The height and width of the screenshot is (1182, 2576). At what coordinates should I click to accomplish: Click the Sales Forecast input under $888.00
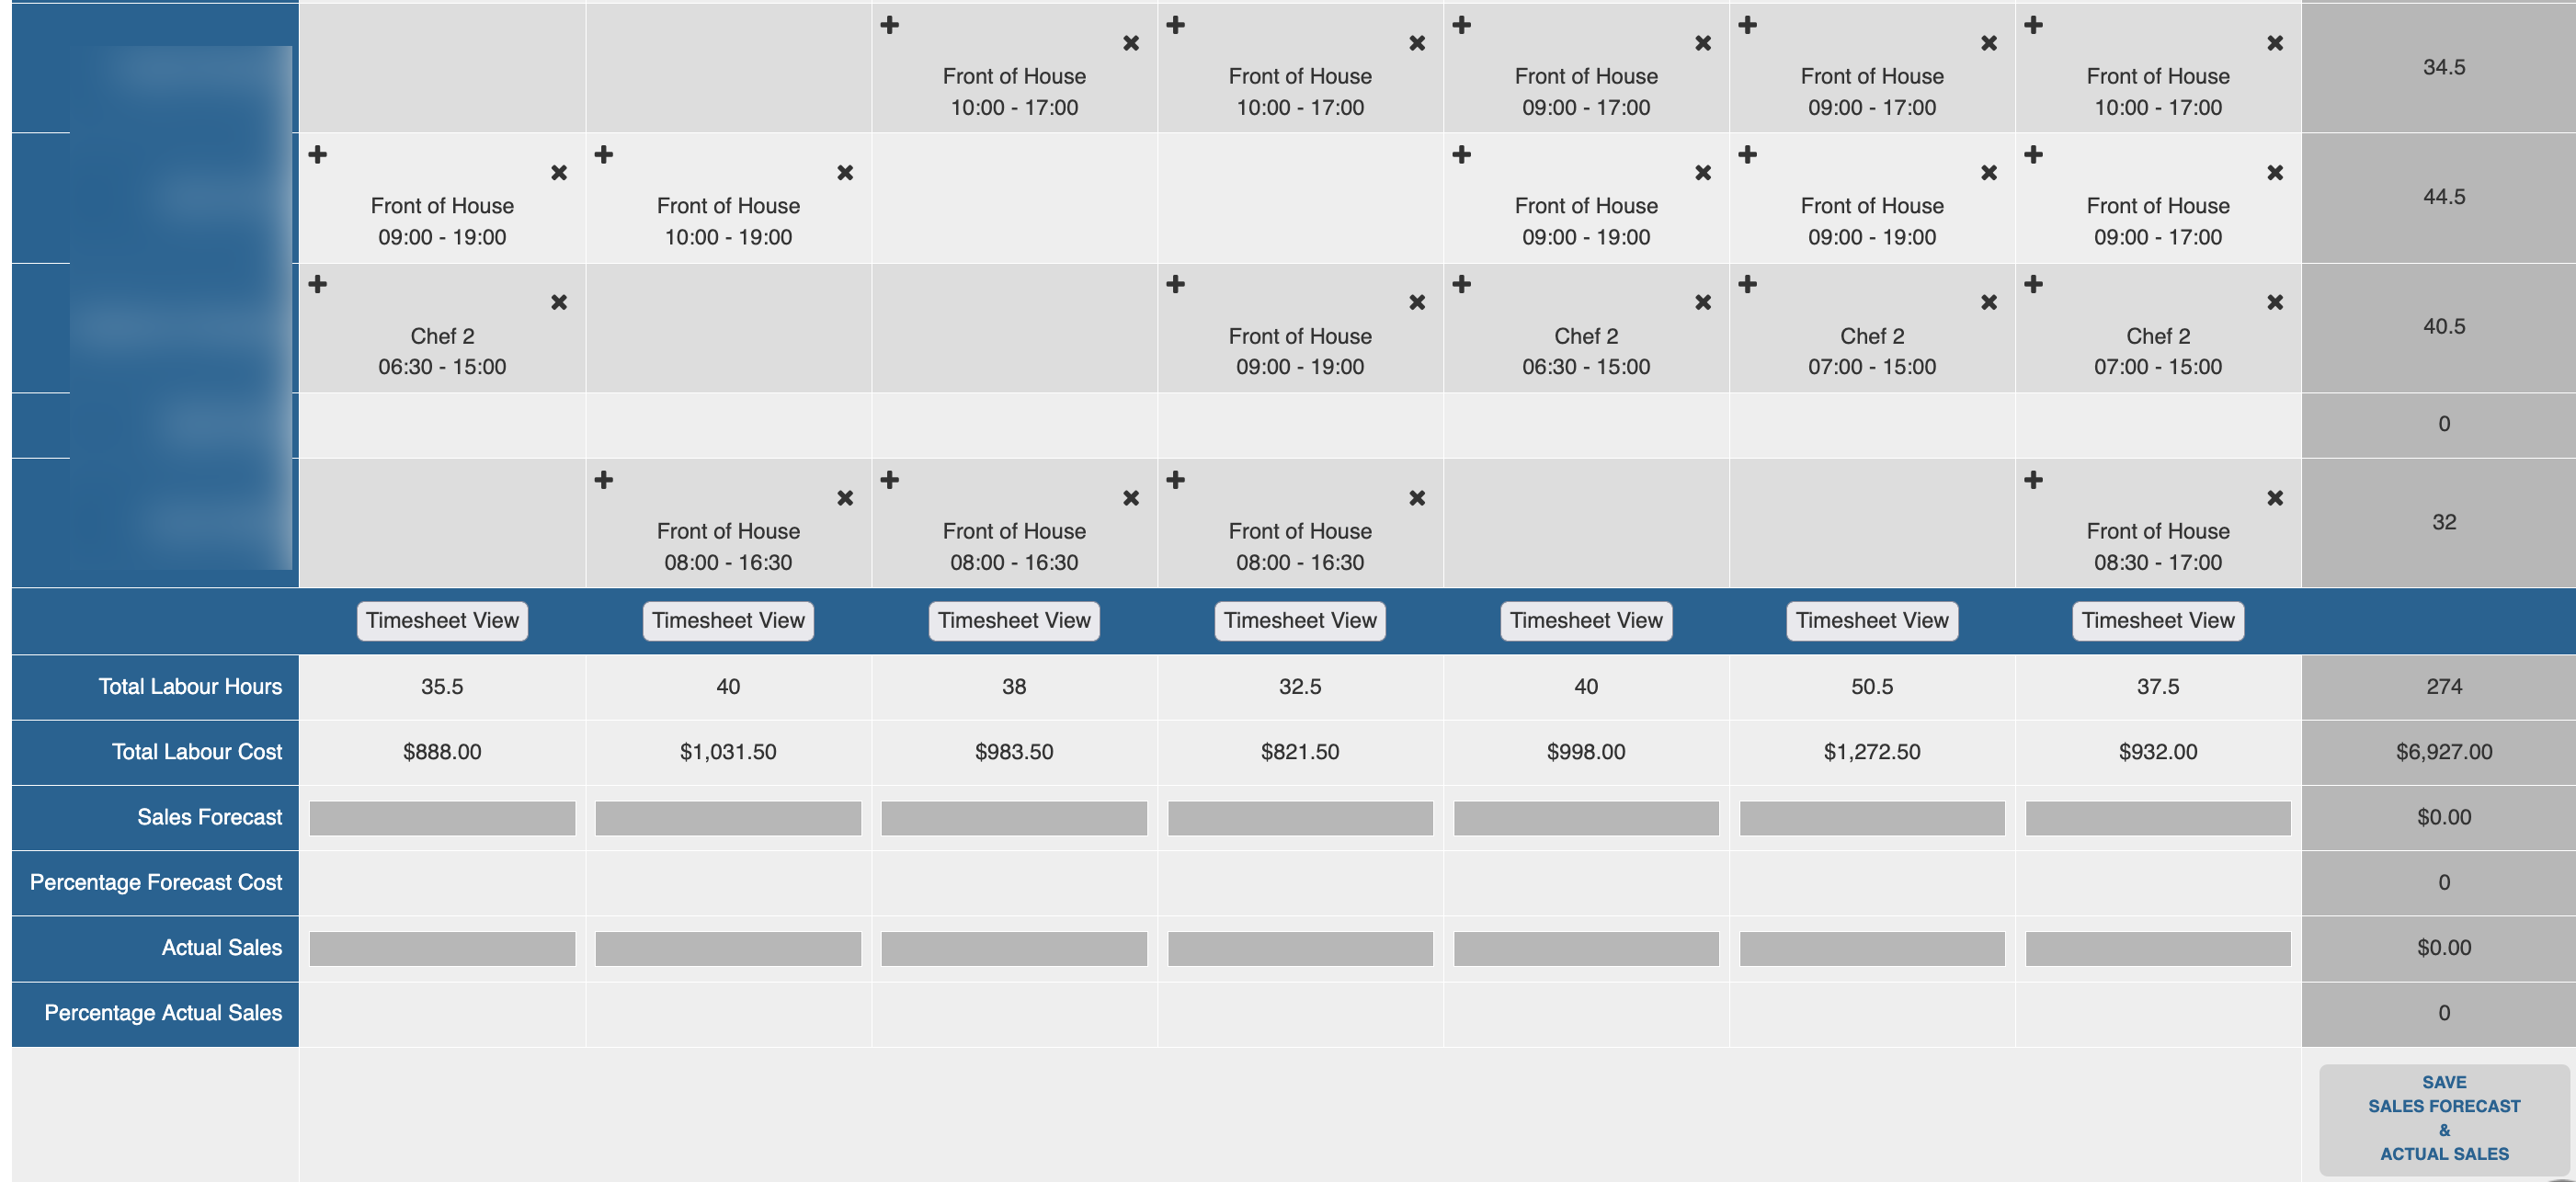click(x=441, y=817)
